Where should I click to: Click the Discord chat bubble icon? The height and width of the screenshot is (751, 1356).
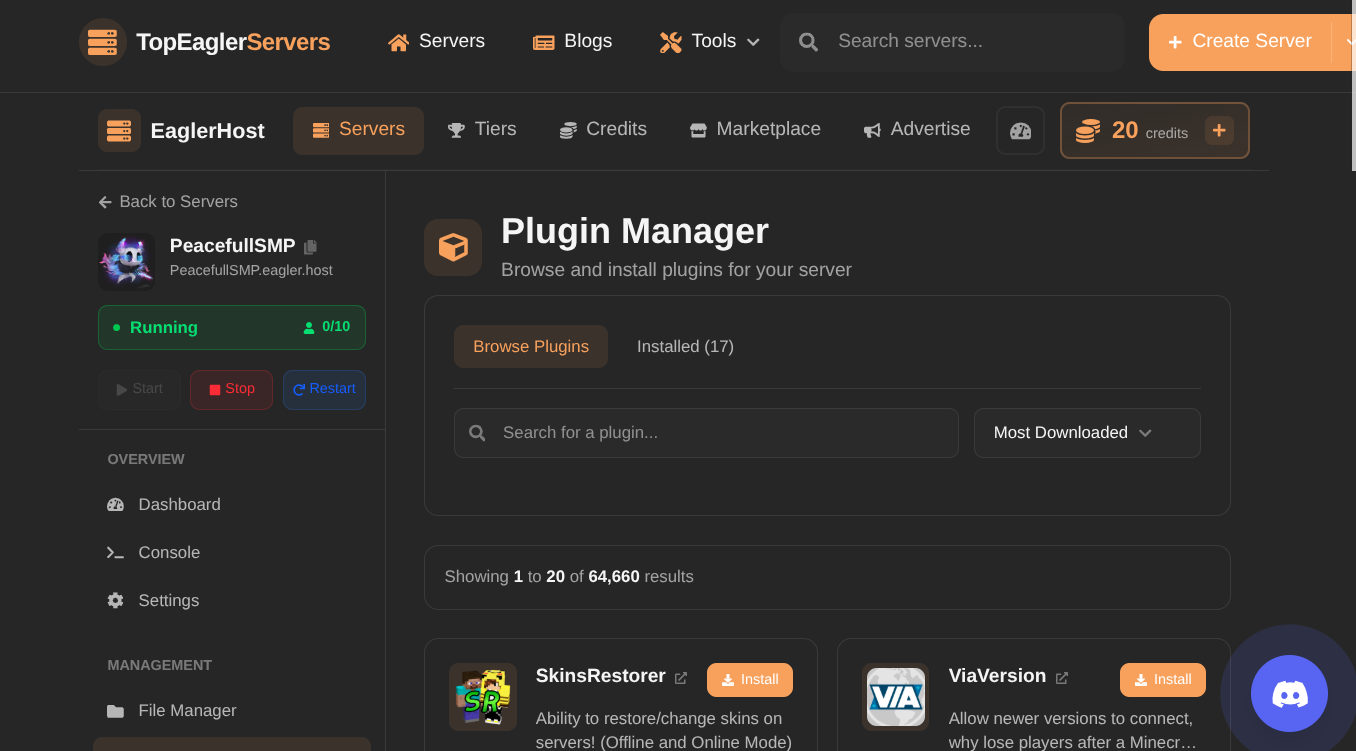point(1289,693)
